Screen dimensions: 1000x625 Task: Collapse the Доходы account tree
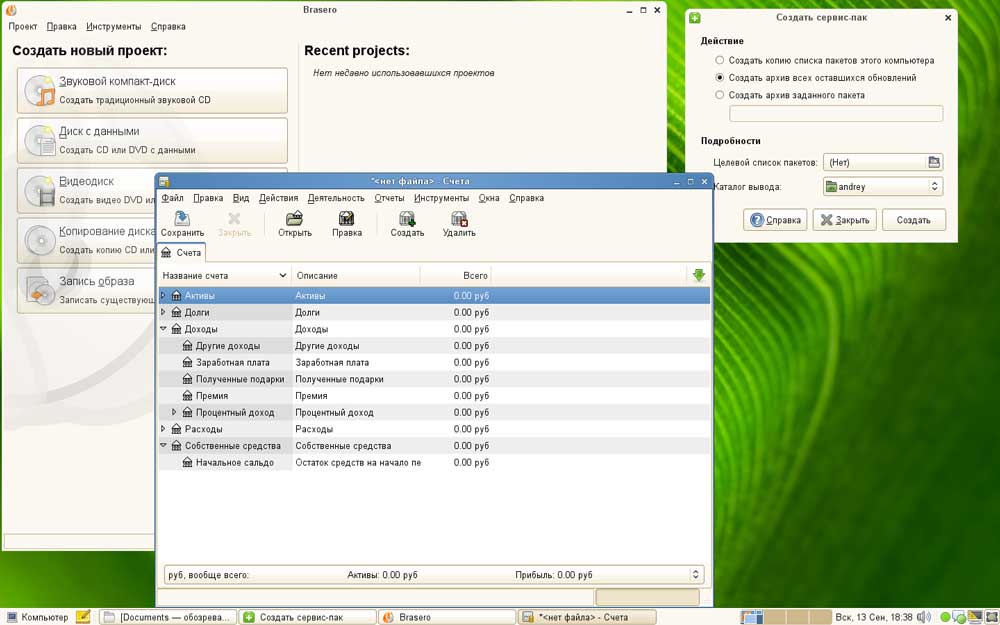click(x=163, y=329)
